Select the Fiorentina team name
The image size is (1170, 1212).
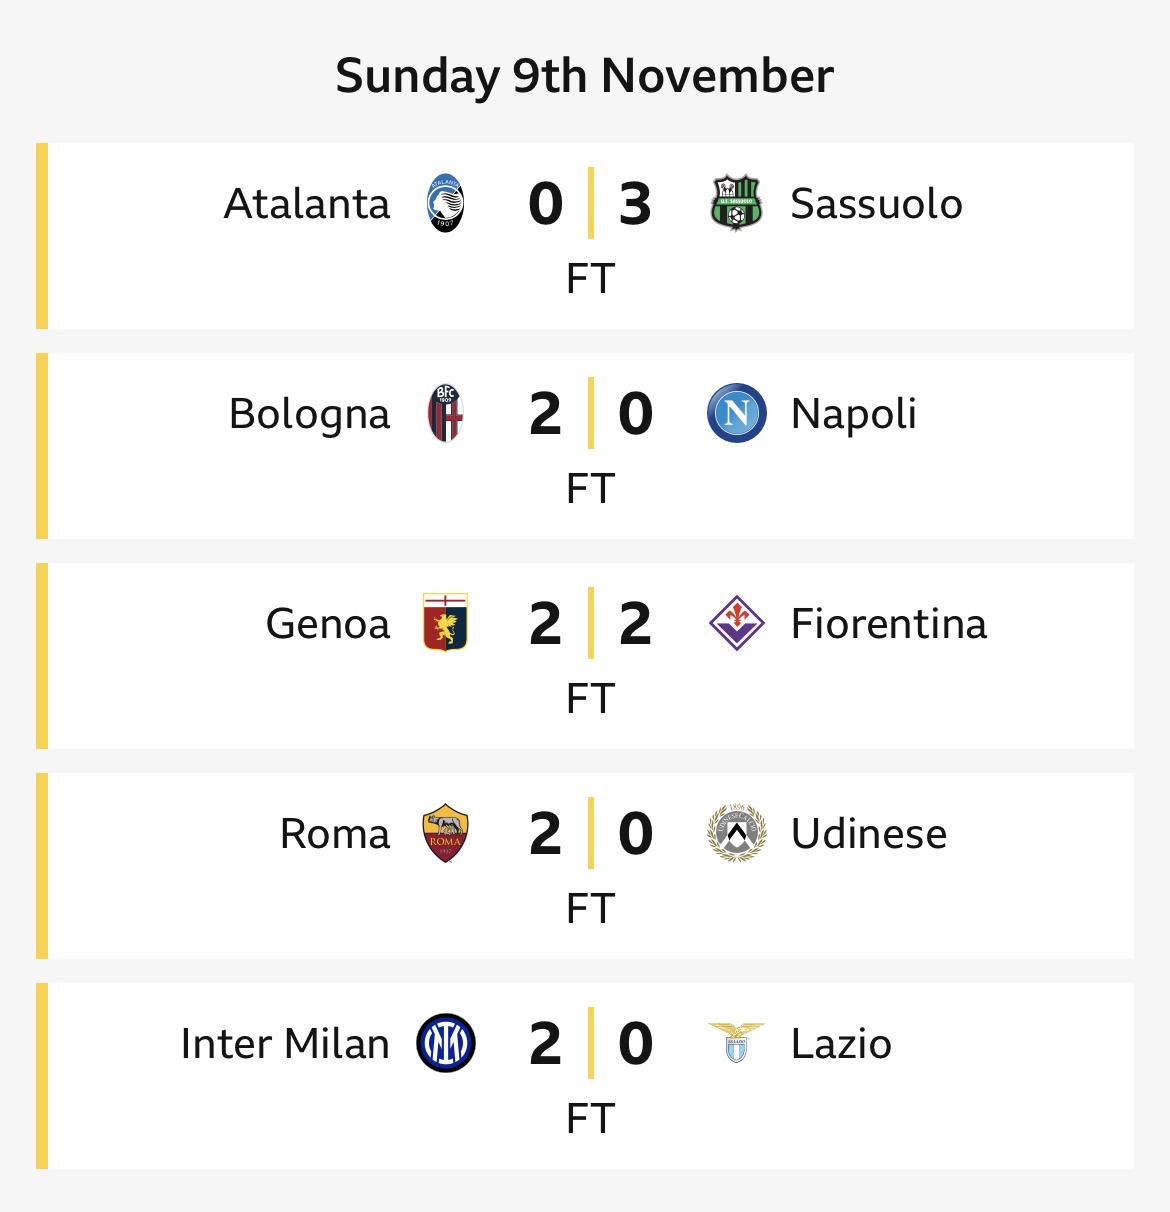[x=888, y=624]
